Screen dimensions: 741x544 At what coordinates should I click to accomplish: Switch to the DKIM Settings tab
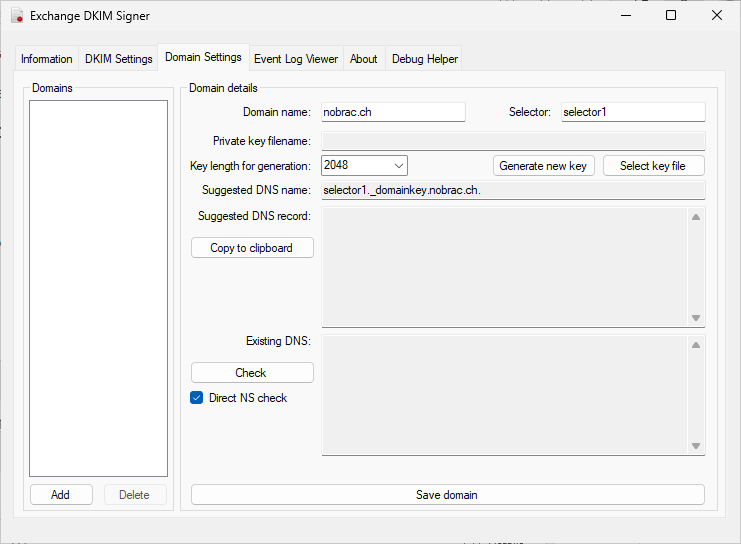(x=119, y=59)
